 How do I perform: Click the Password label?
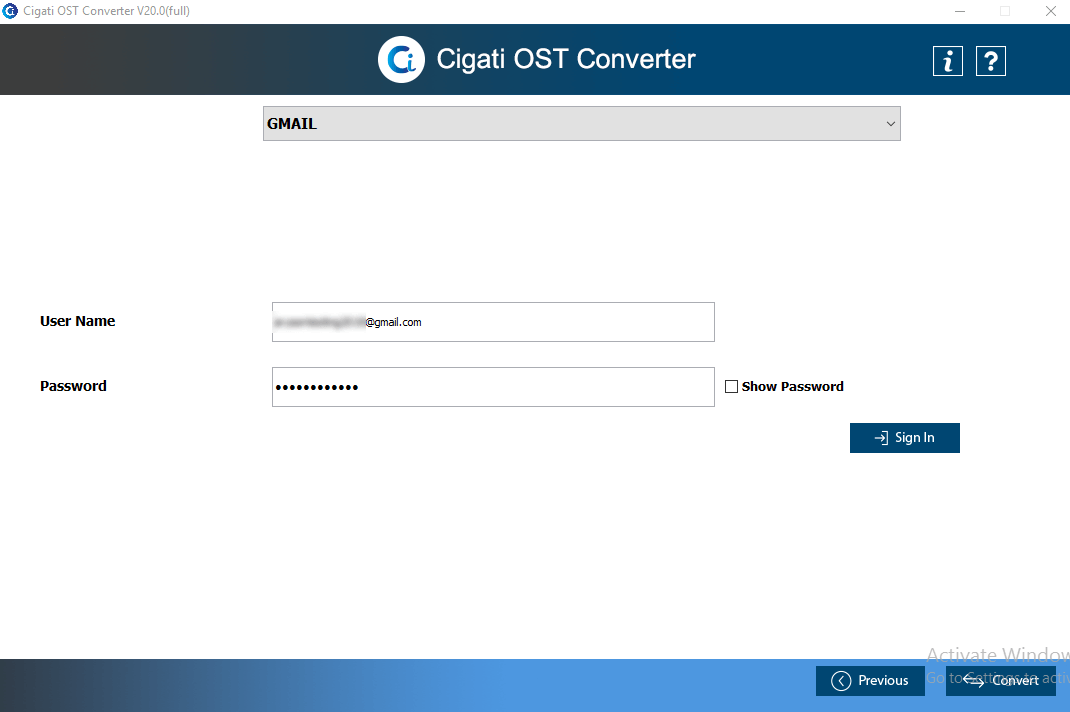[73, 386]
